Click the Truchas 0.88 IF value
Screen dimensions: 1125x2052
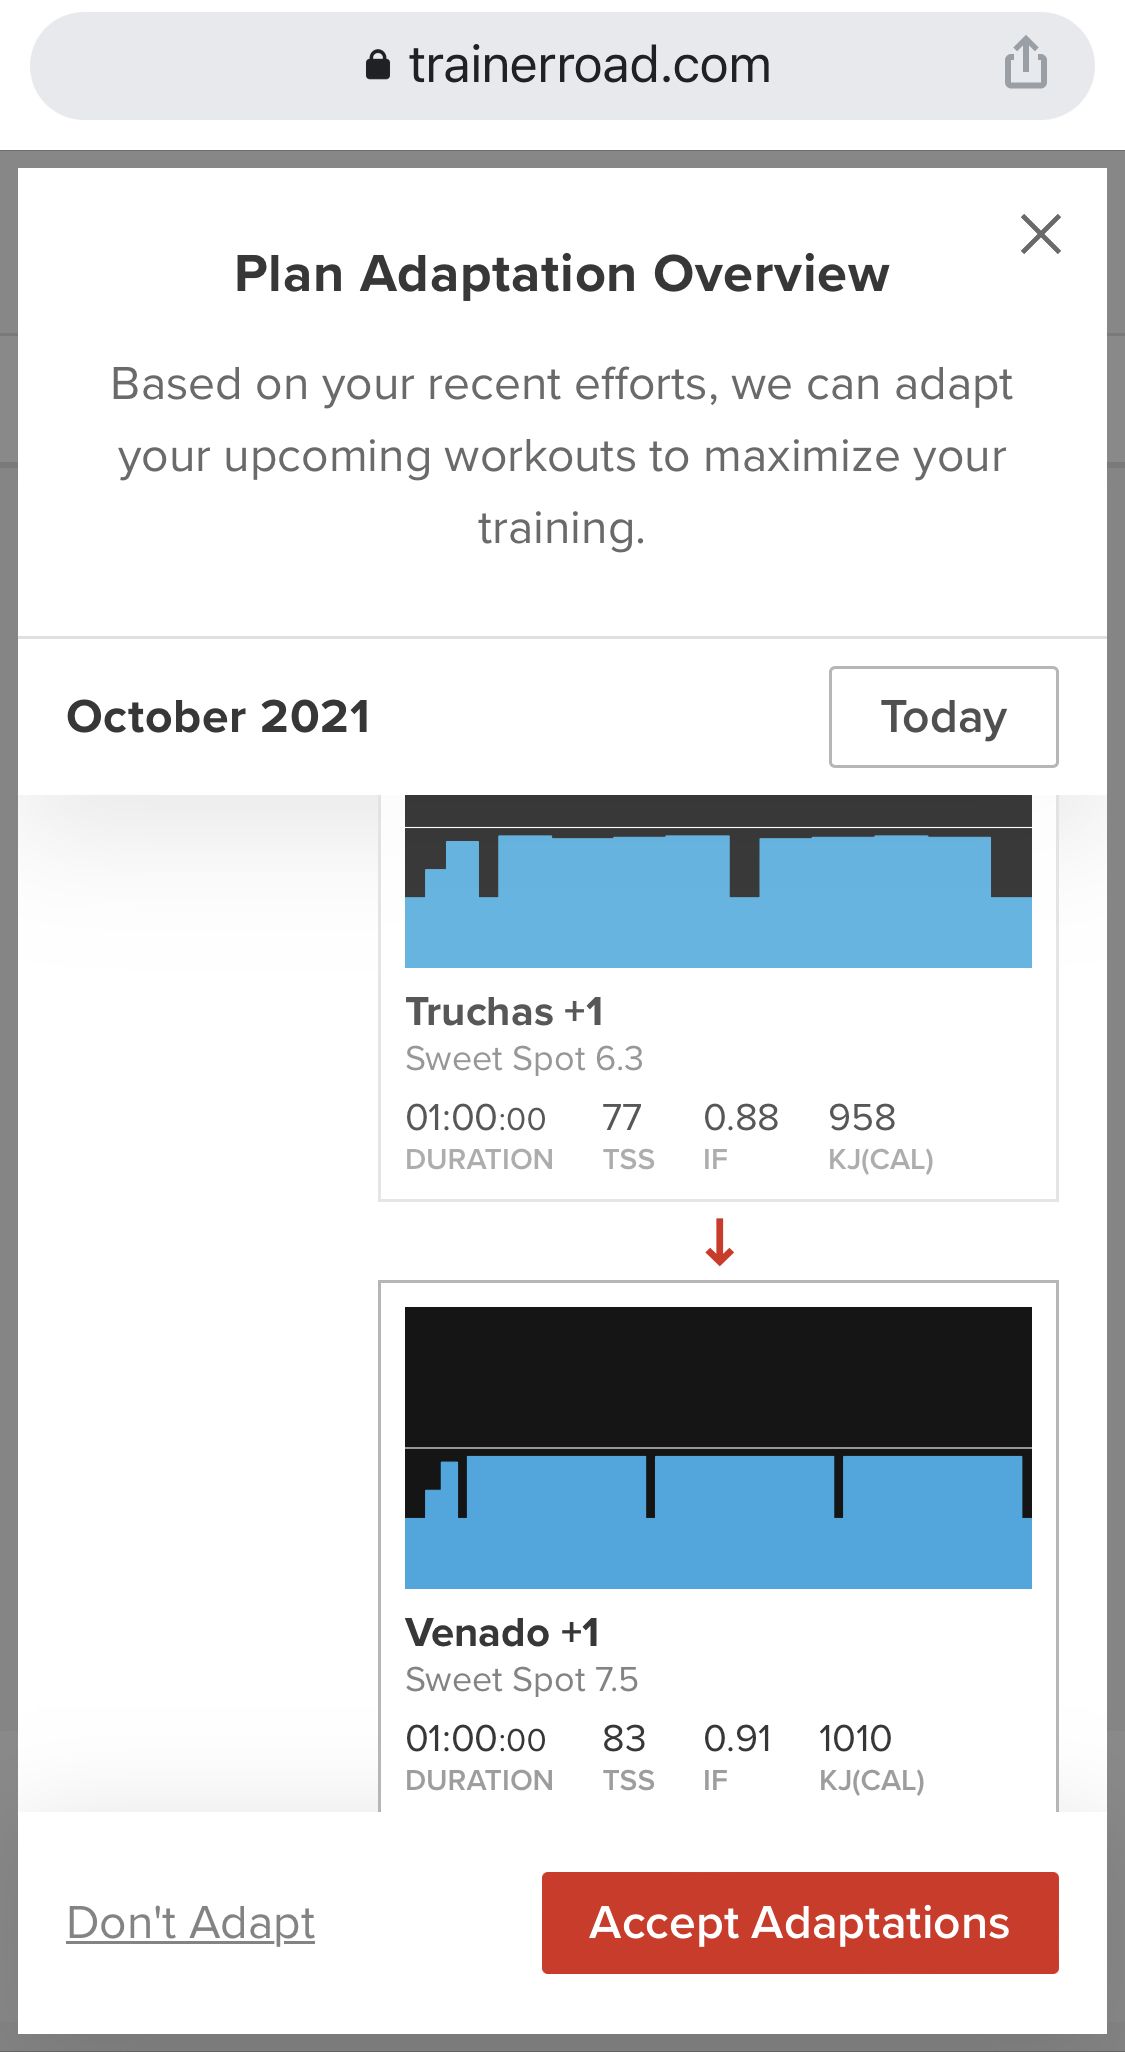tap(740, 1117)
